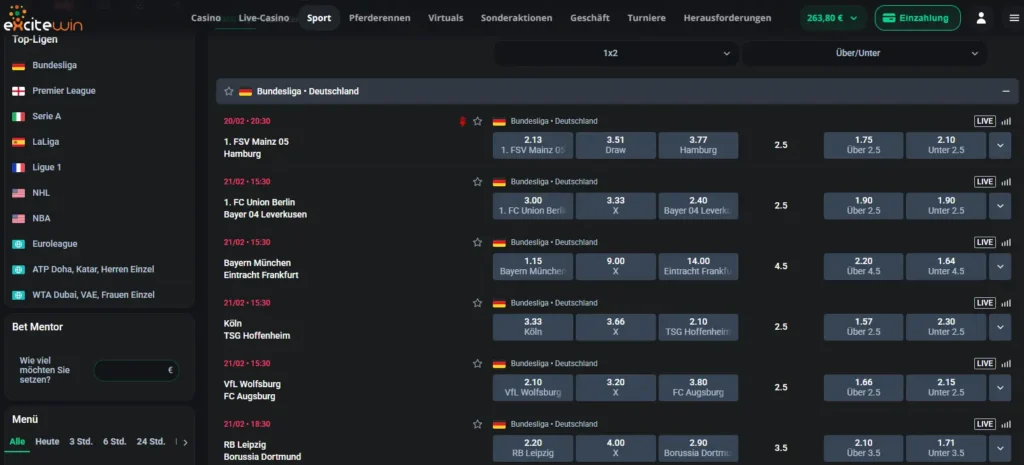
Task: Select Serie A in Top-Ligen sidebar
Action: (46, 116)
